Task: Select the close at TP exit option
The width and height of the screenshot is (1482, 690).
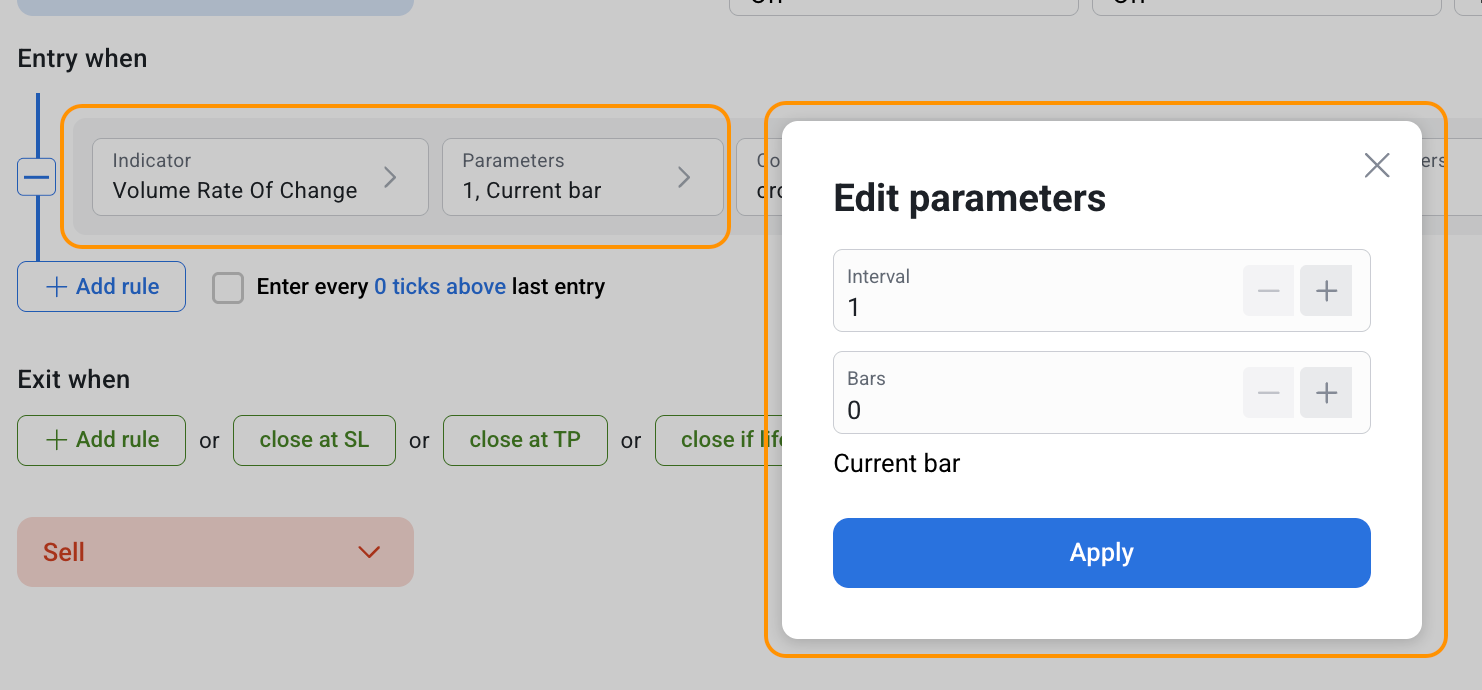Action: tap(525, 441)
